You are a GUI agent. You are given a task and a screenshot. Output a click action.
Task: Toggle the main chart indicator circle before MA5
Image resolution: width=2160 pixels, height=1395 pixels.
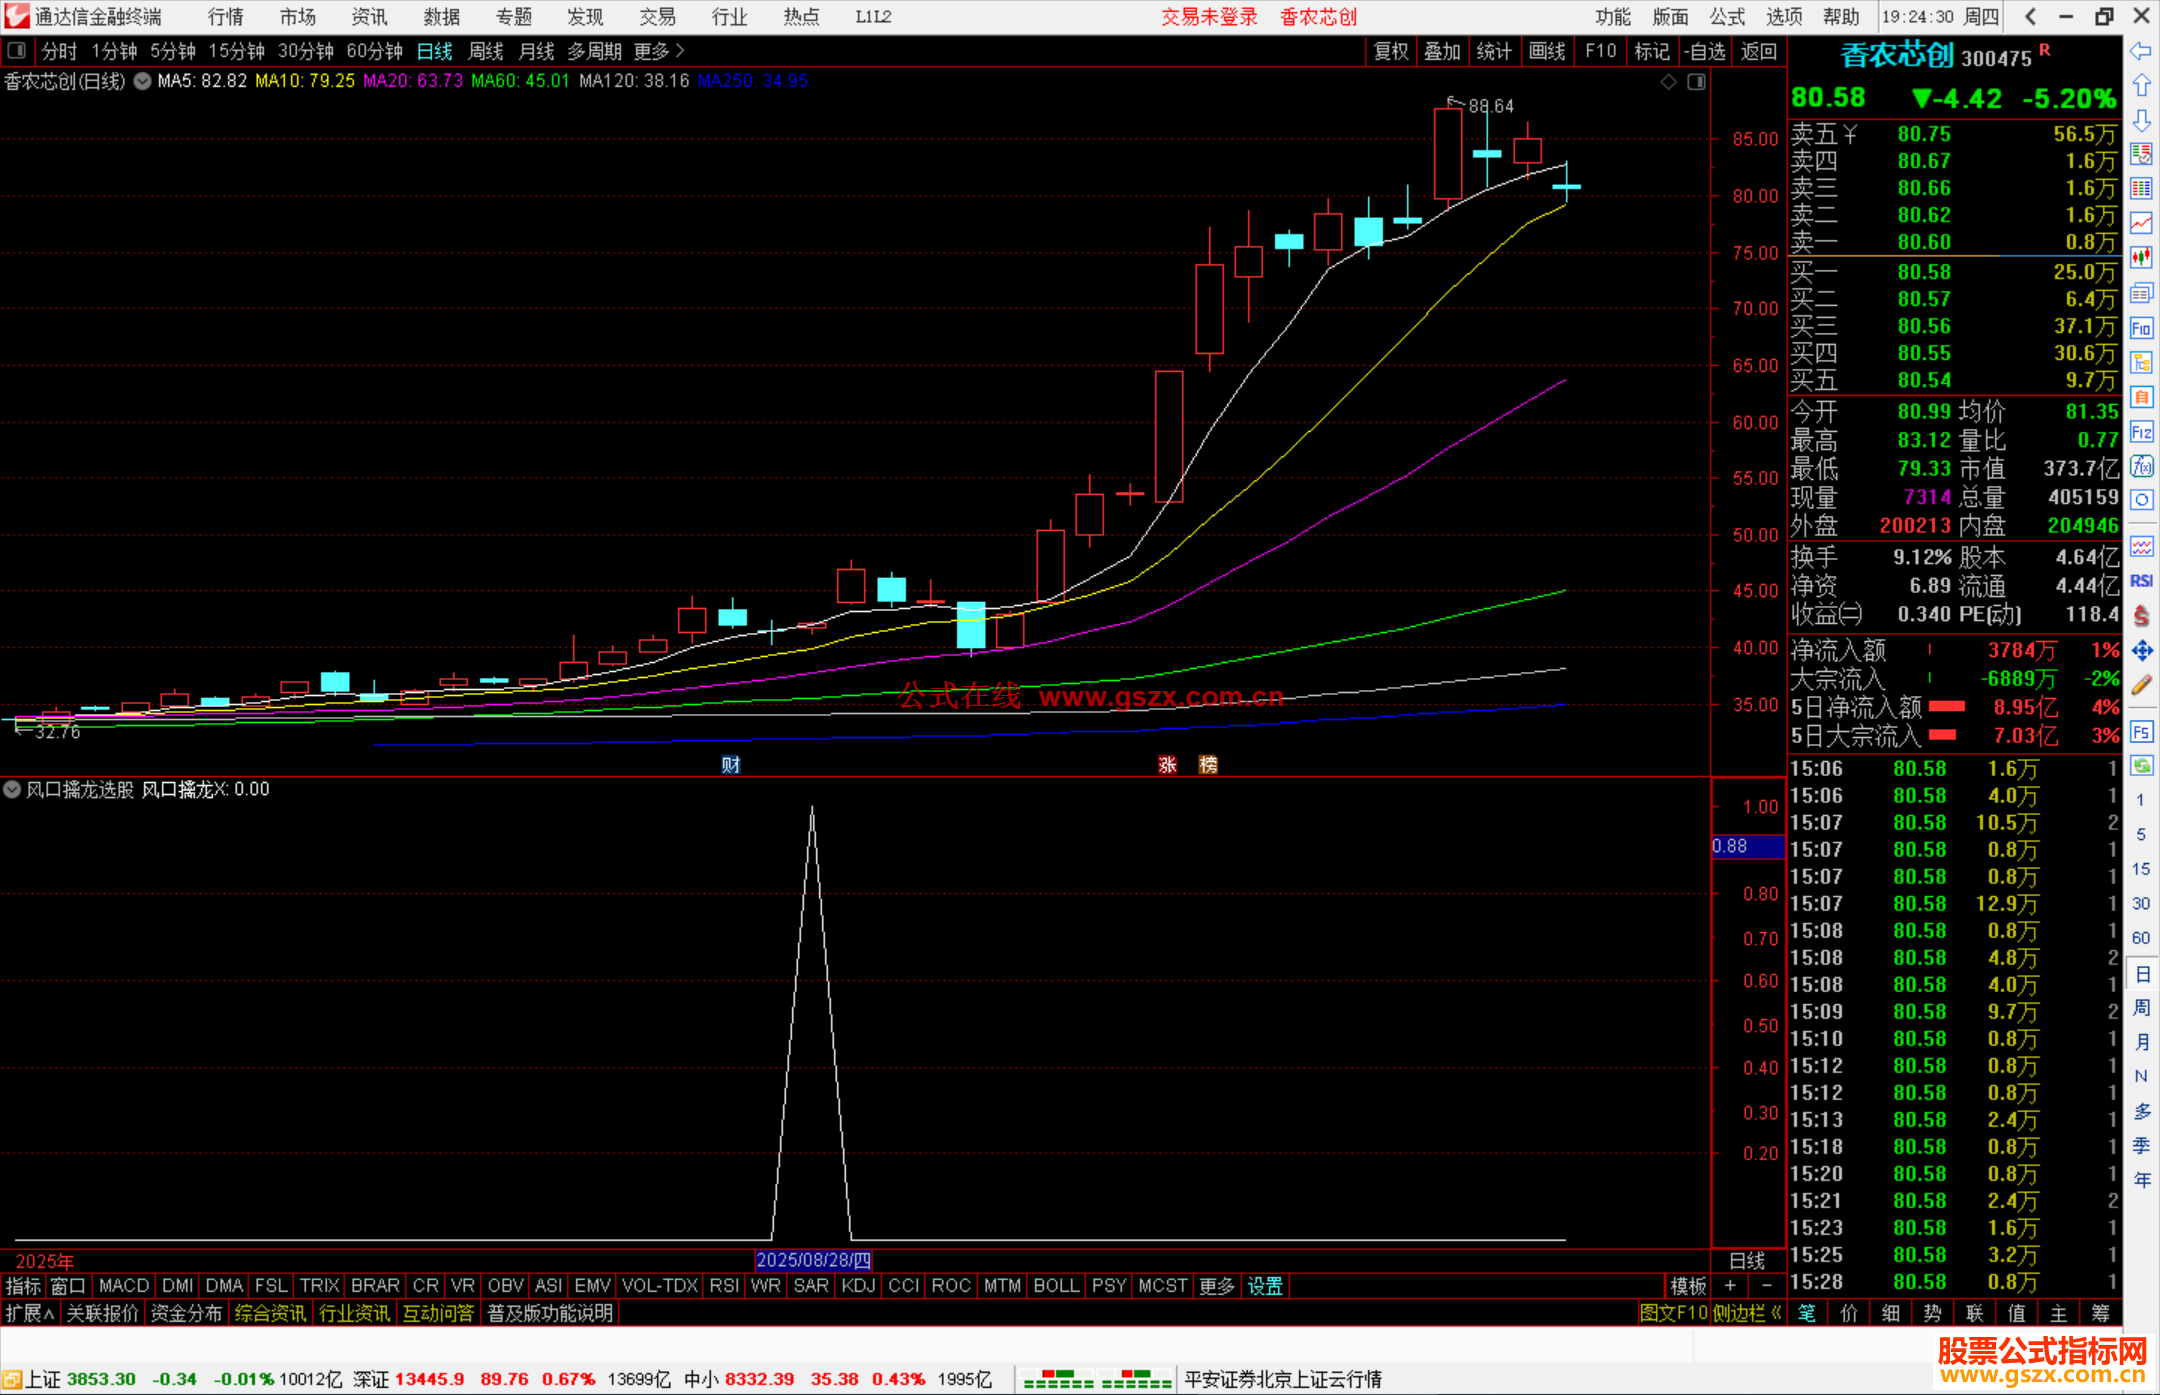point(142,82)
